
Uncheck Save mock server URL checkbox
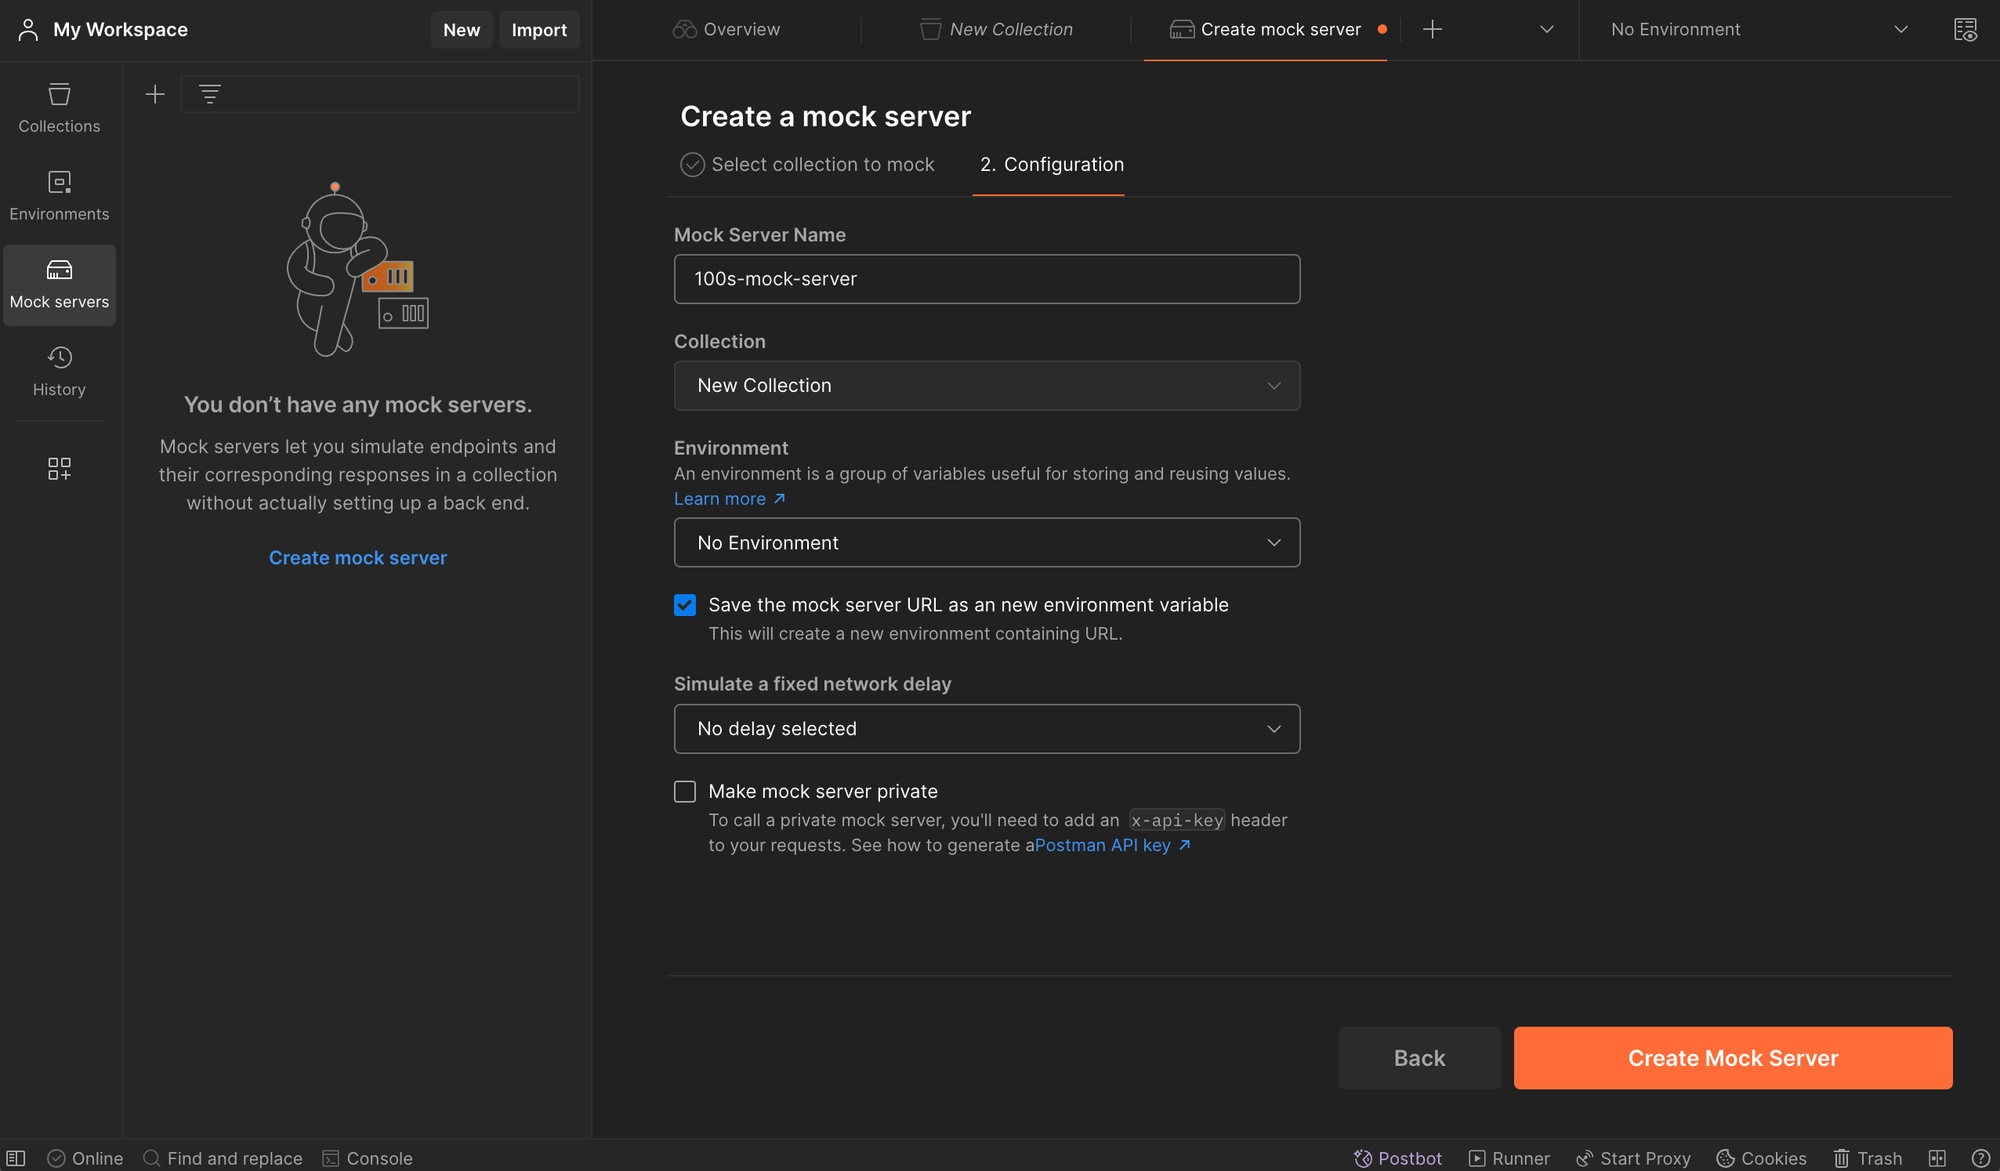(x=685, y=605)
